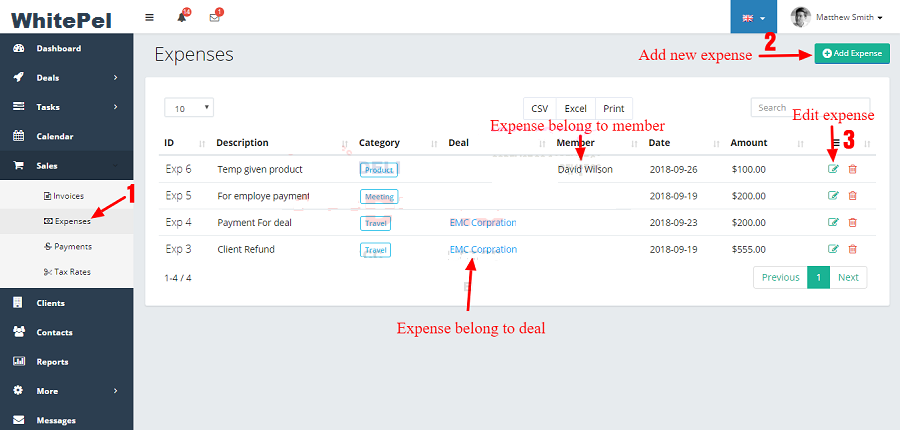The image size is (900, 430).
Task: Open rows-per-page dropdown showing 10
Action: (189, 108)
